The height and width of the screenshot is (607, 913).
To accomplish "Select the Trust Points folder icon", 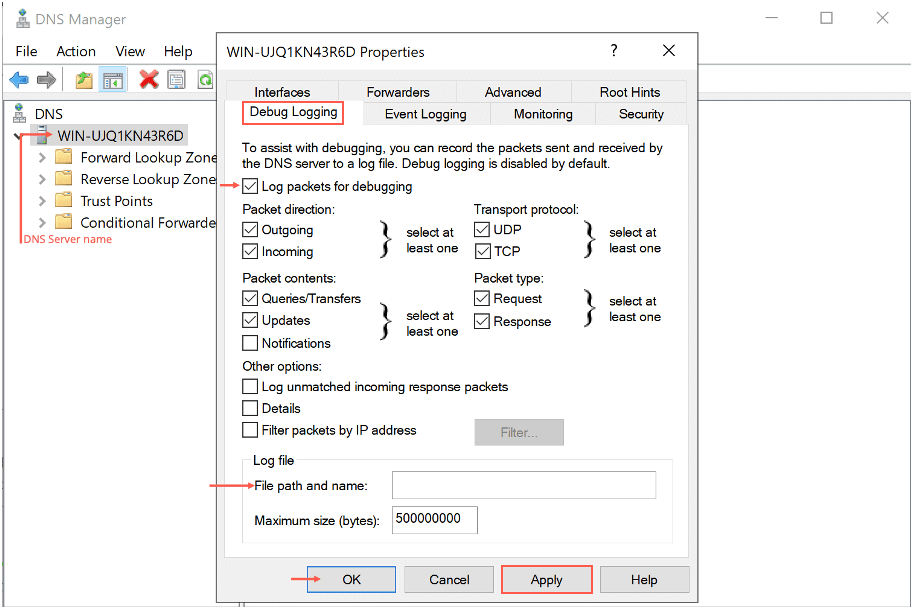I will click(64, 201).
